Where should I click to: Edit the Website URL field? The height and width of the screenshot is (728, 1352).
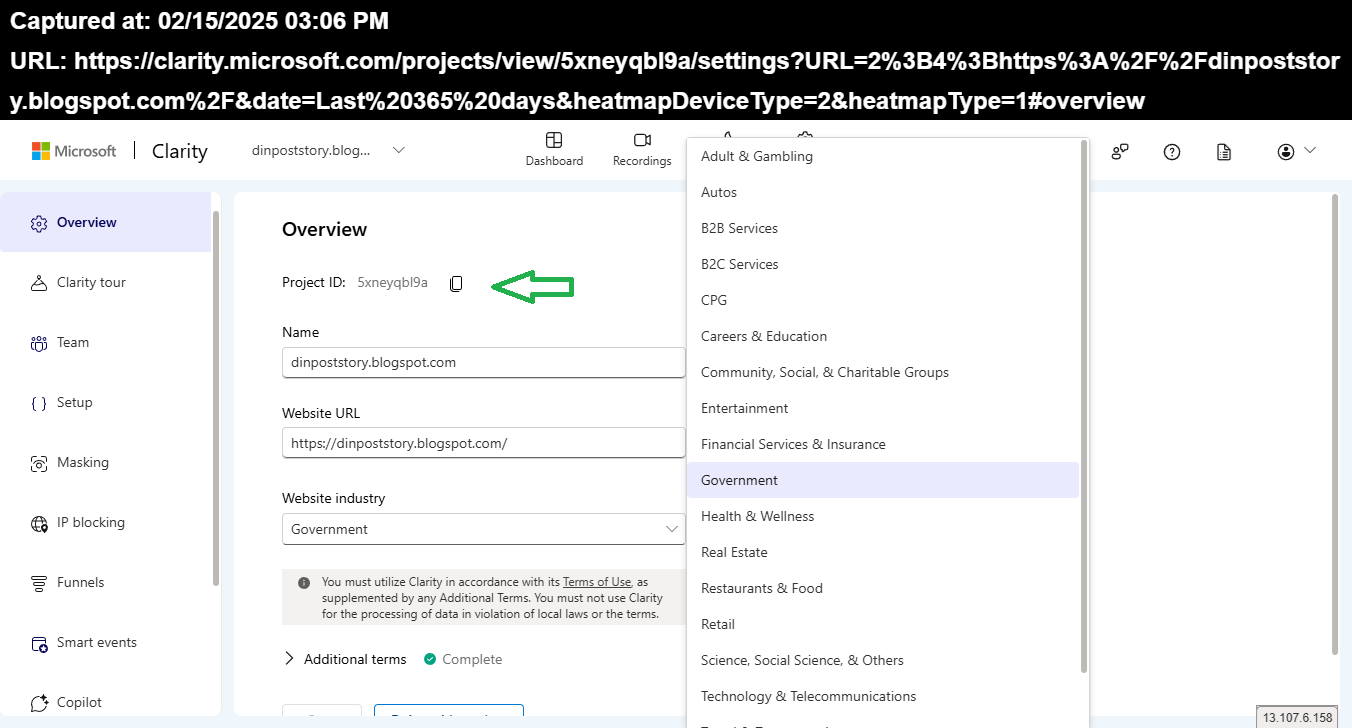click(x=484, y=442)
